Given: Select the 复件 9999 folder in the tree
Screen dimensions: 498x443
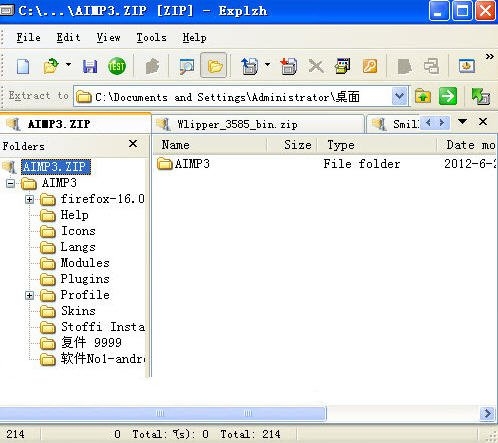Looking at the screenshot, I should tap(91, 343).
